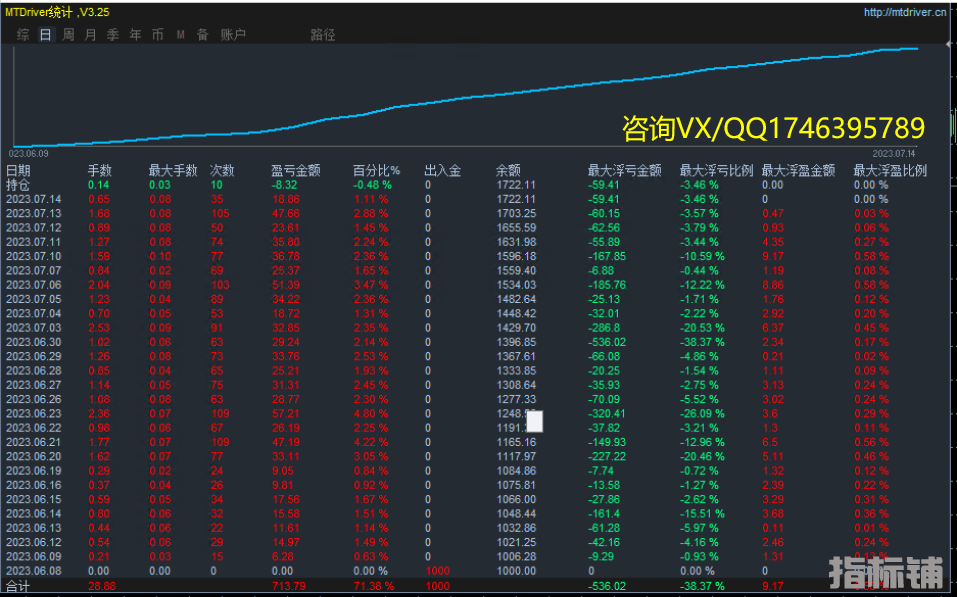Open the 币 (symbol) statistics tab
Viewport: 957px width, 597px height.
(158, 35)
